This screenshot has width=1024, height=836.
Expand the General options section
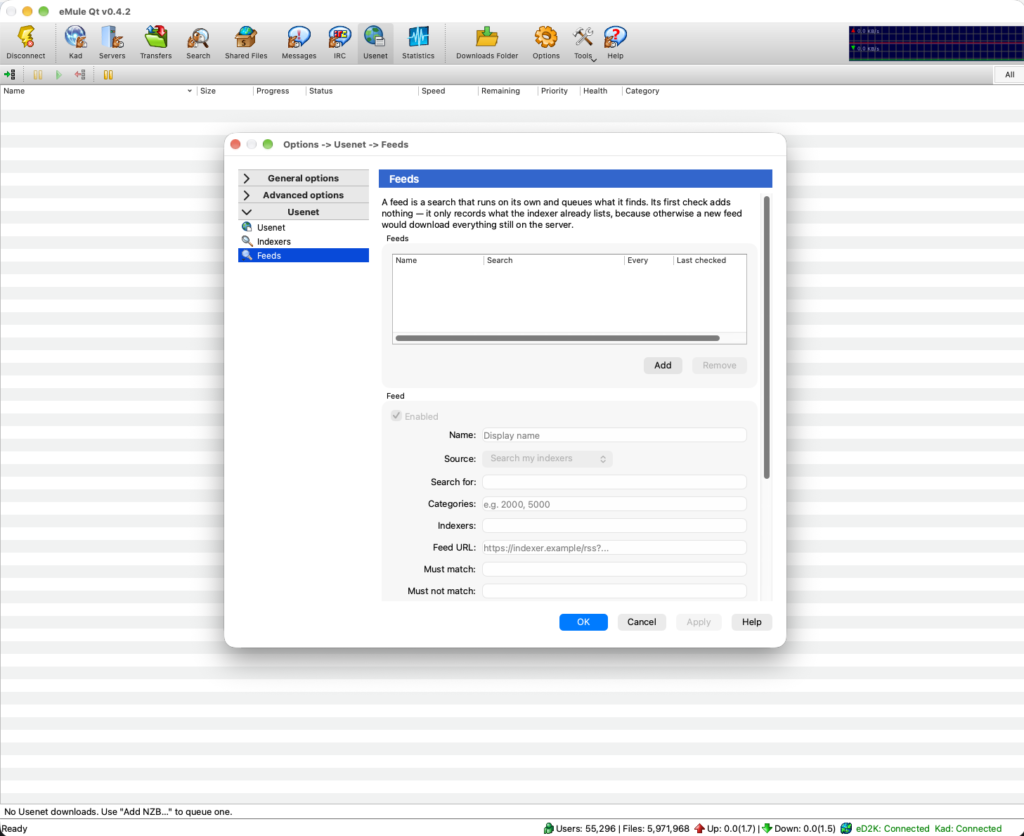tap(304, 178)
